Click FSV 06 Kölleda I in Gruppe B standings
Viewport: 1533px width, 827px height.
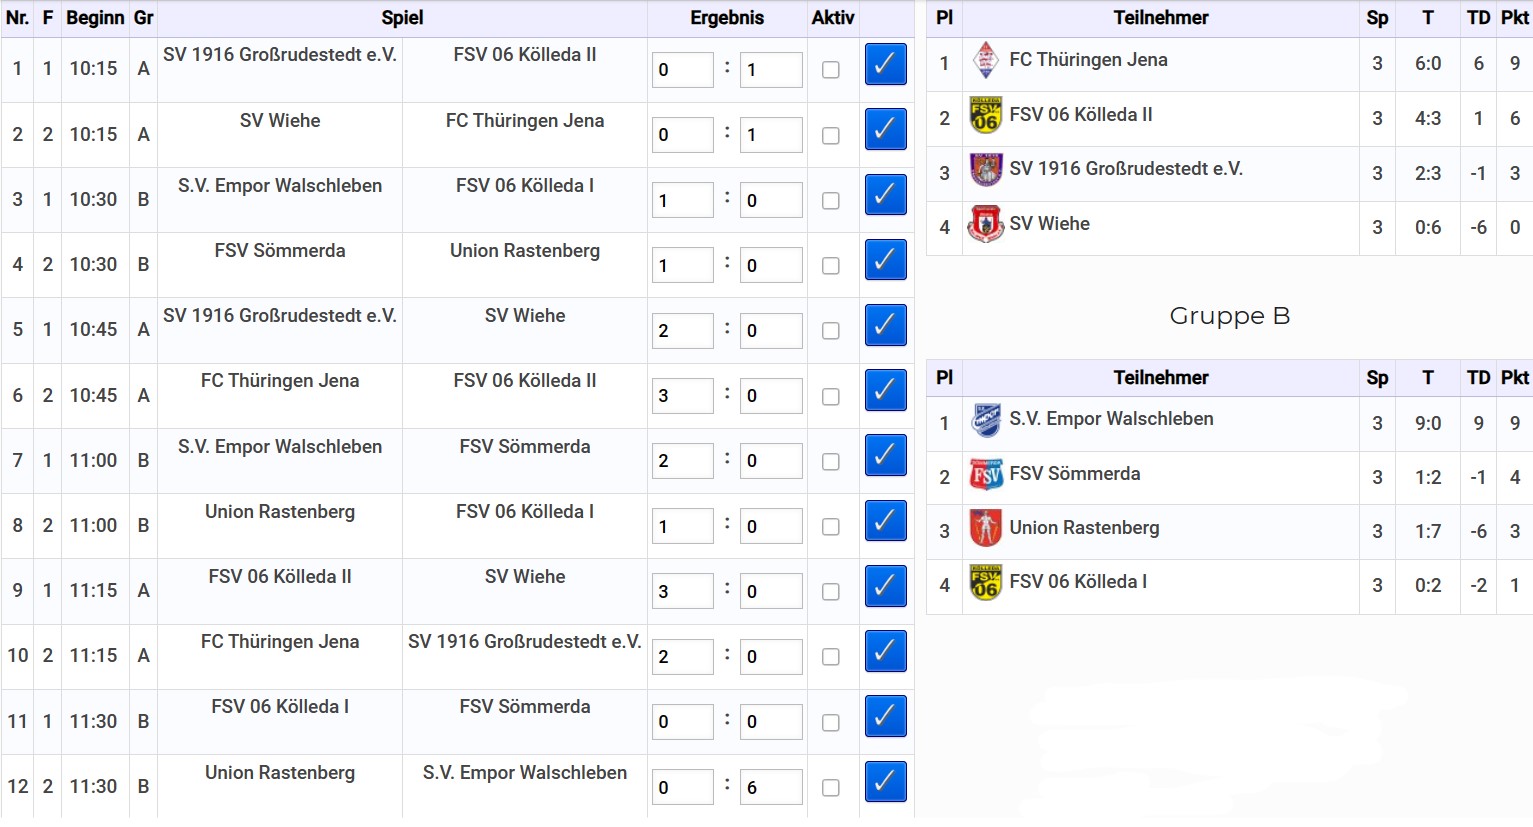pos(1078,582)
